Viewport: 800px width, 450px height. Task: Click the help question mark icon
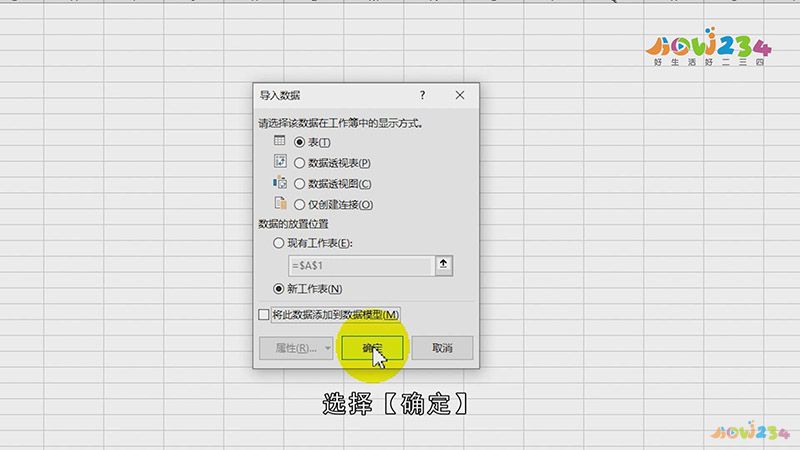422,95
